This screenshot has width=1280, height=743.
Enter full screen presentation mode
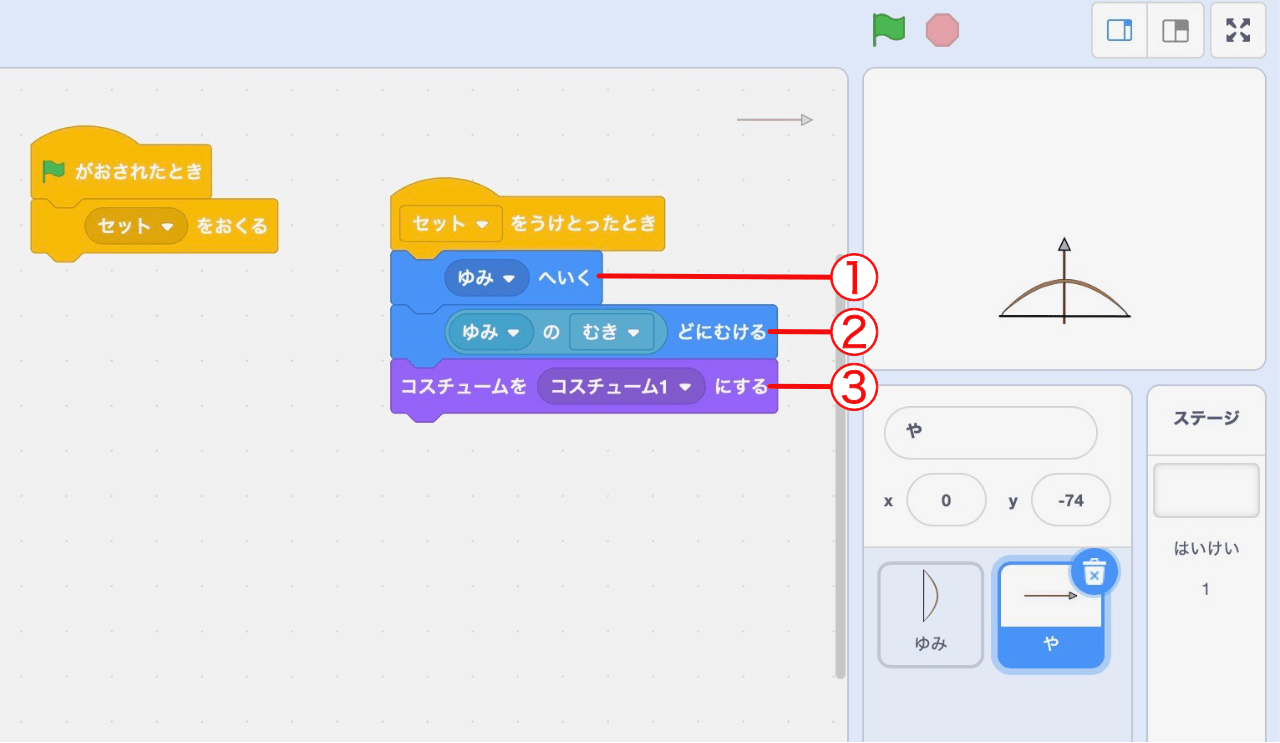(1237, 30)
